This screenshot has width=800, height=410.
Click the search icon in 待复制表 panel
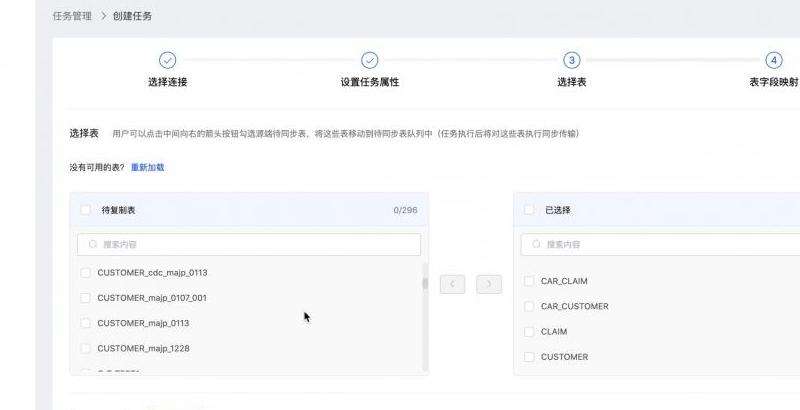click(x=93, y=244)
